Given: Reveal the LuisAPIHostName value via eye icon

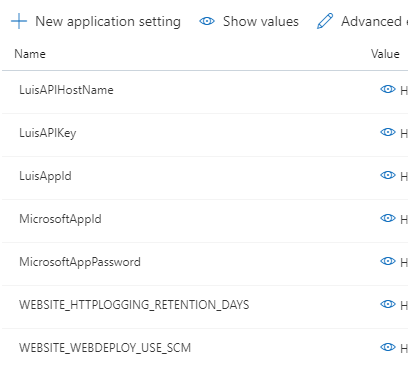Looking at the screenshot, I should point(388,89).
